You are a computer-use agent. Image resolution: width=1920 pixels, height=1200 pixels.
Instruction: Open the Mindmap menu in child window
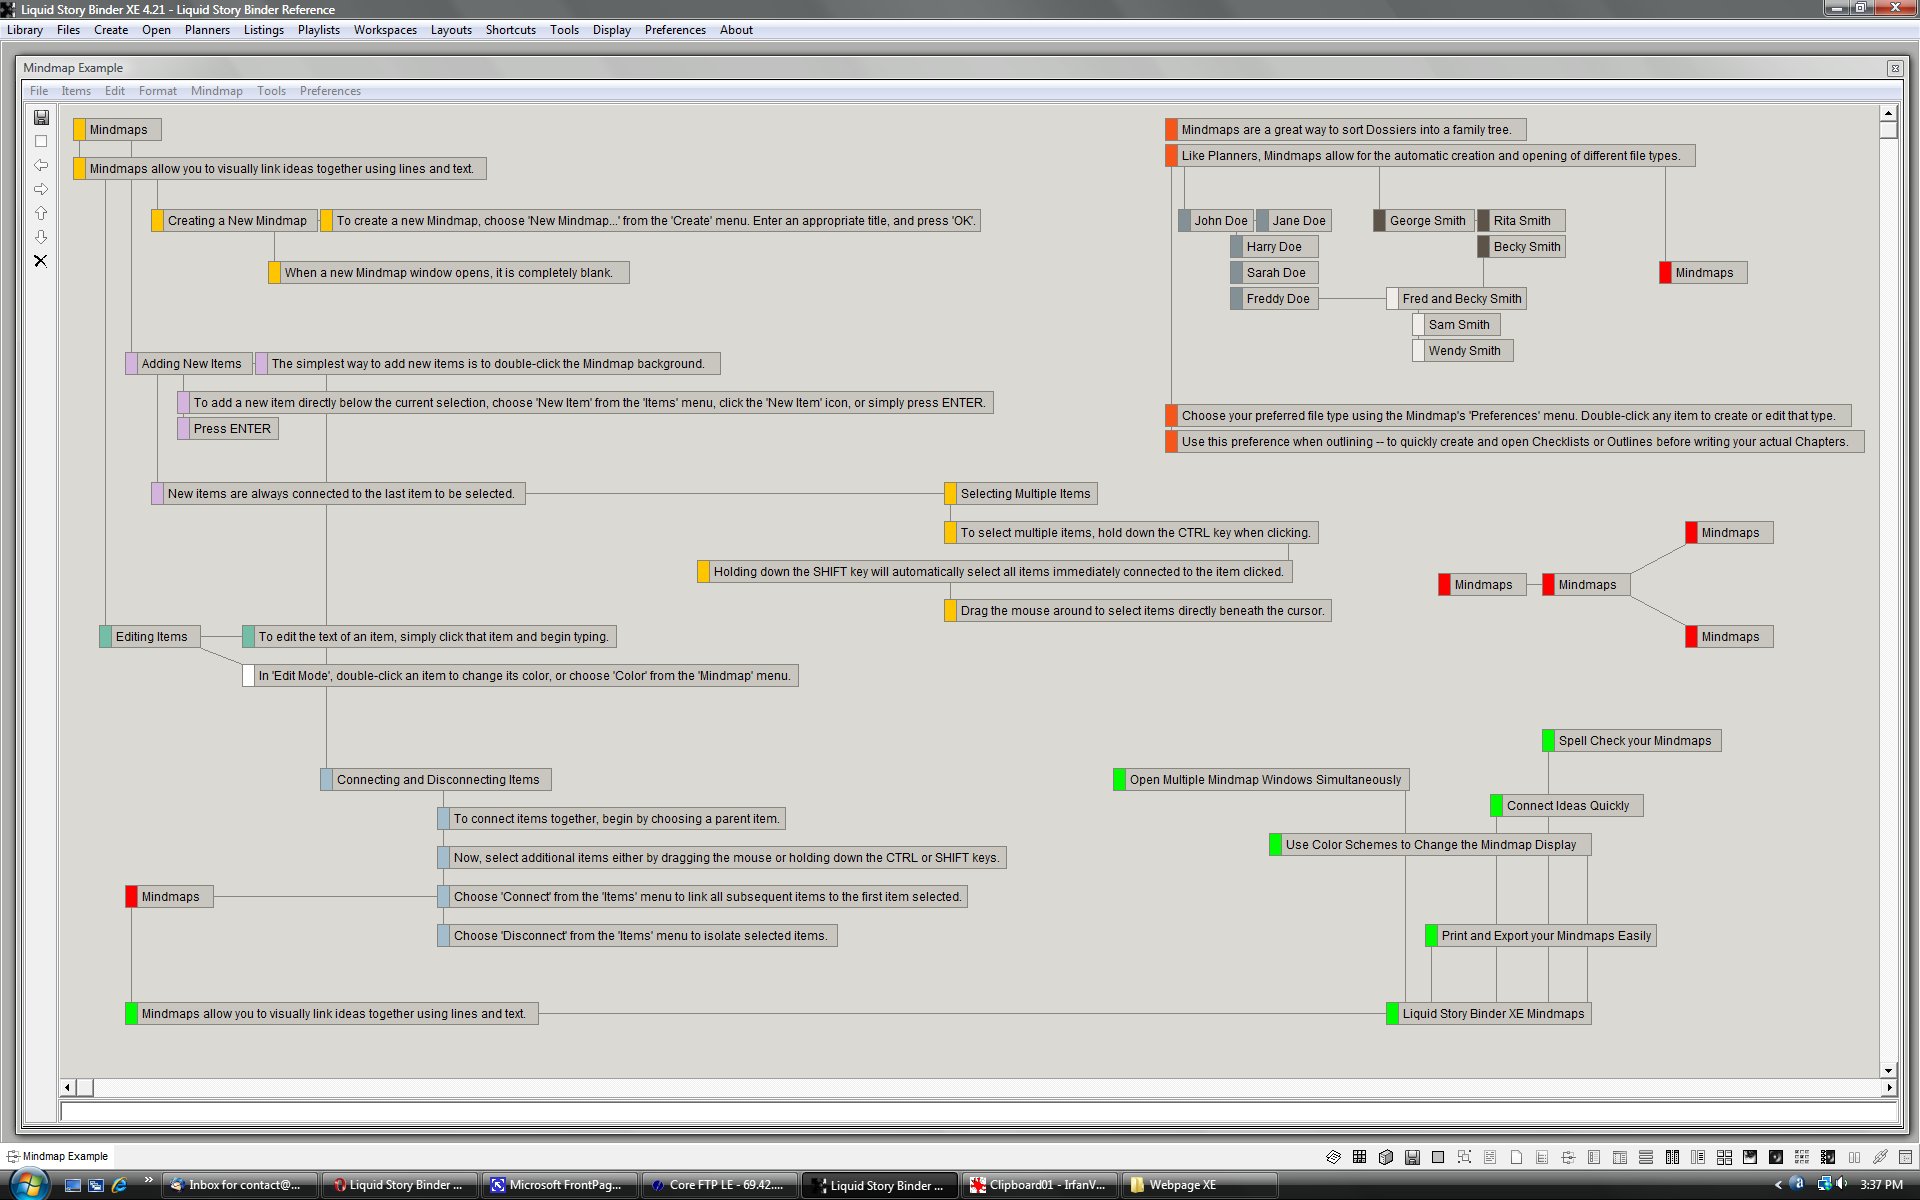(216, 91)
